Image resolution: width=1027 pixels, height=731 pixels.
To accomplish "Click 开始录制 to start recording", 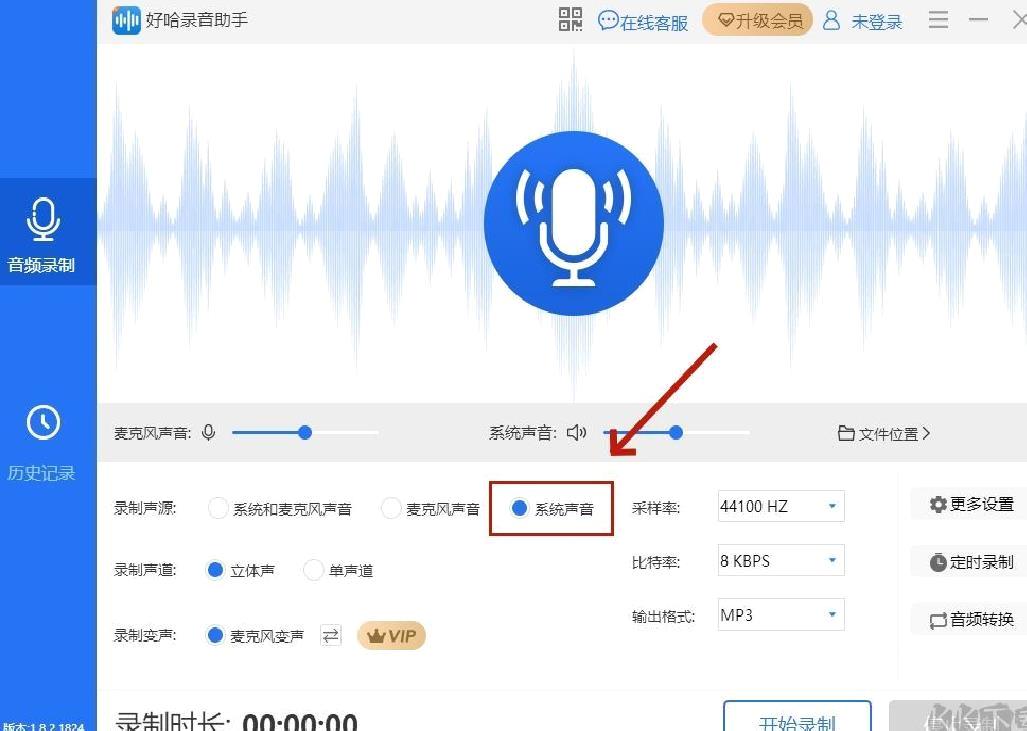I will (797, 717).
